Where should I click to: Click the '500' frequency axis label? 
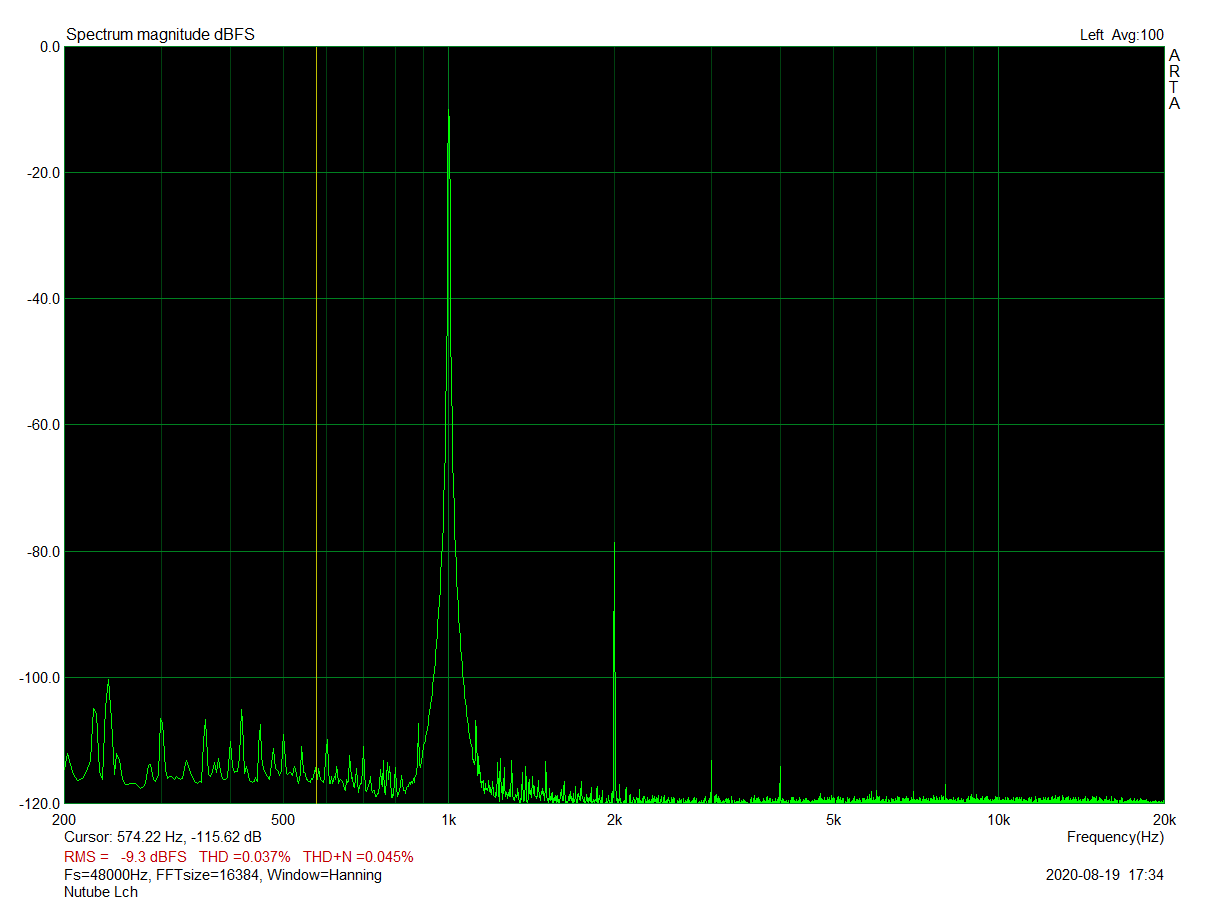pyautogui.click(x=283, y=820)
